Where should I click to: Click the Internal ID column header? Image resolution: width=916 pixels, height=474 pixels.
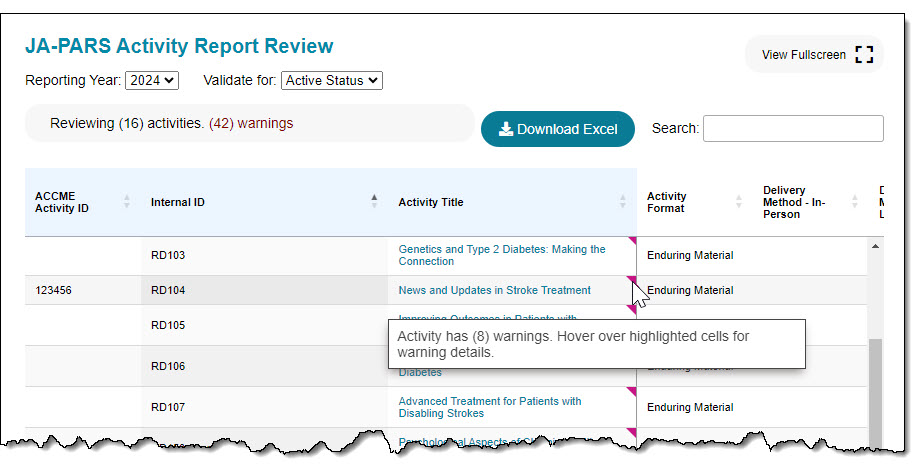265,202
